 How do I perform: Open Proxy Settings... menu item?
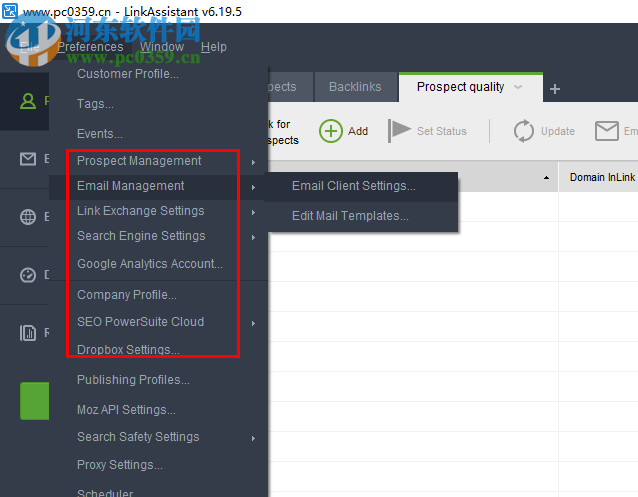(120, 465)
